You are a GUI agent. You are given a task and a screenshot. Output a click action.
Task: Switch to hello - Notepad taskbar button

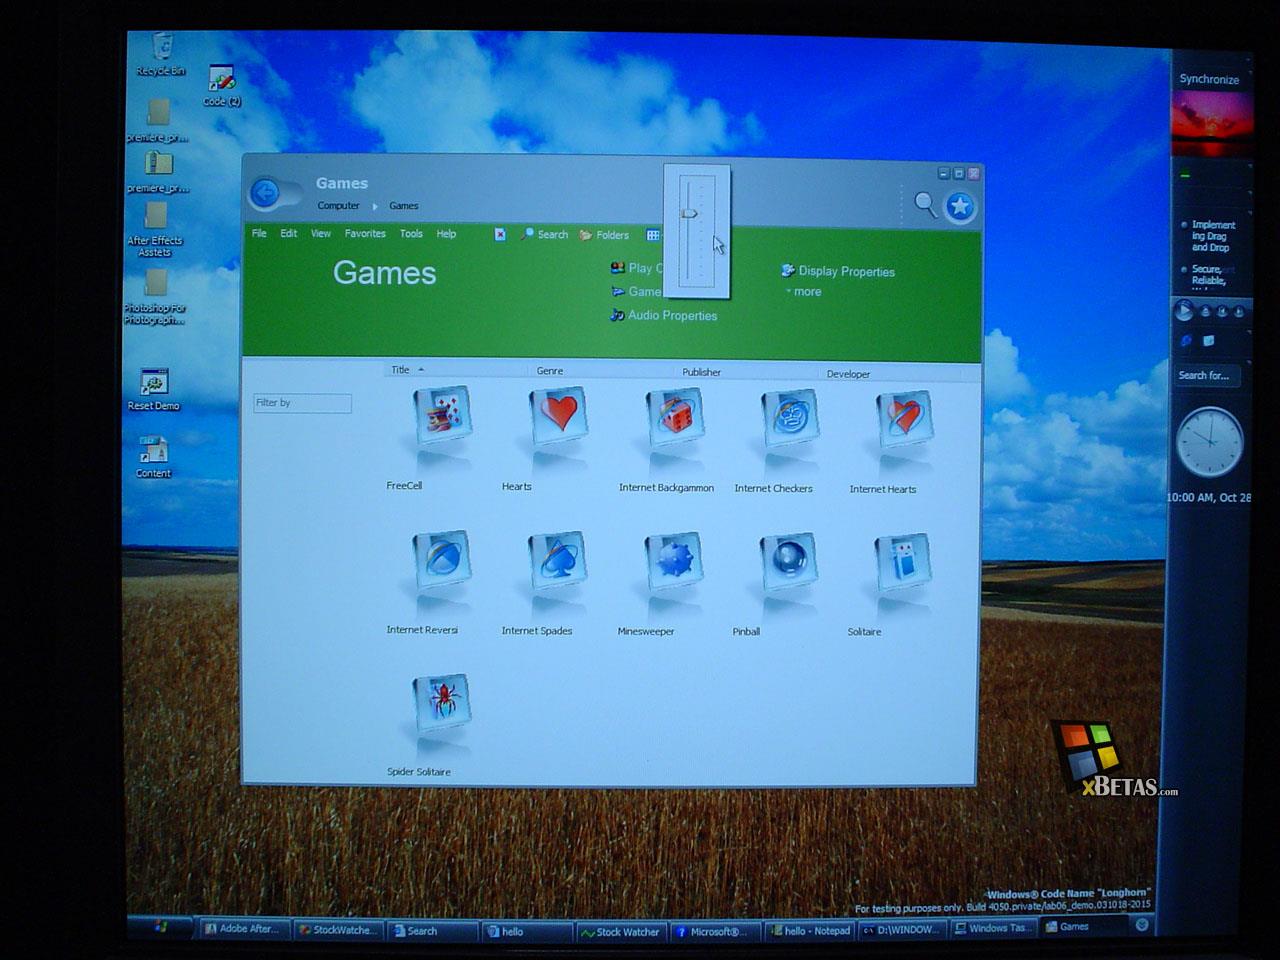pos(809,931)
